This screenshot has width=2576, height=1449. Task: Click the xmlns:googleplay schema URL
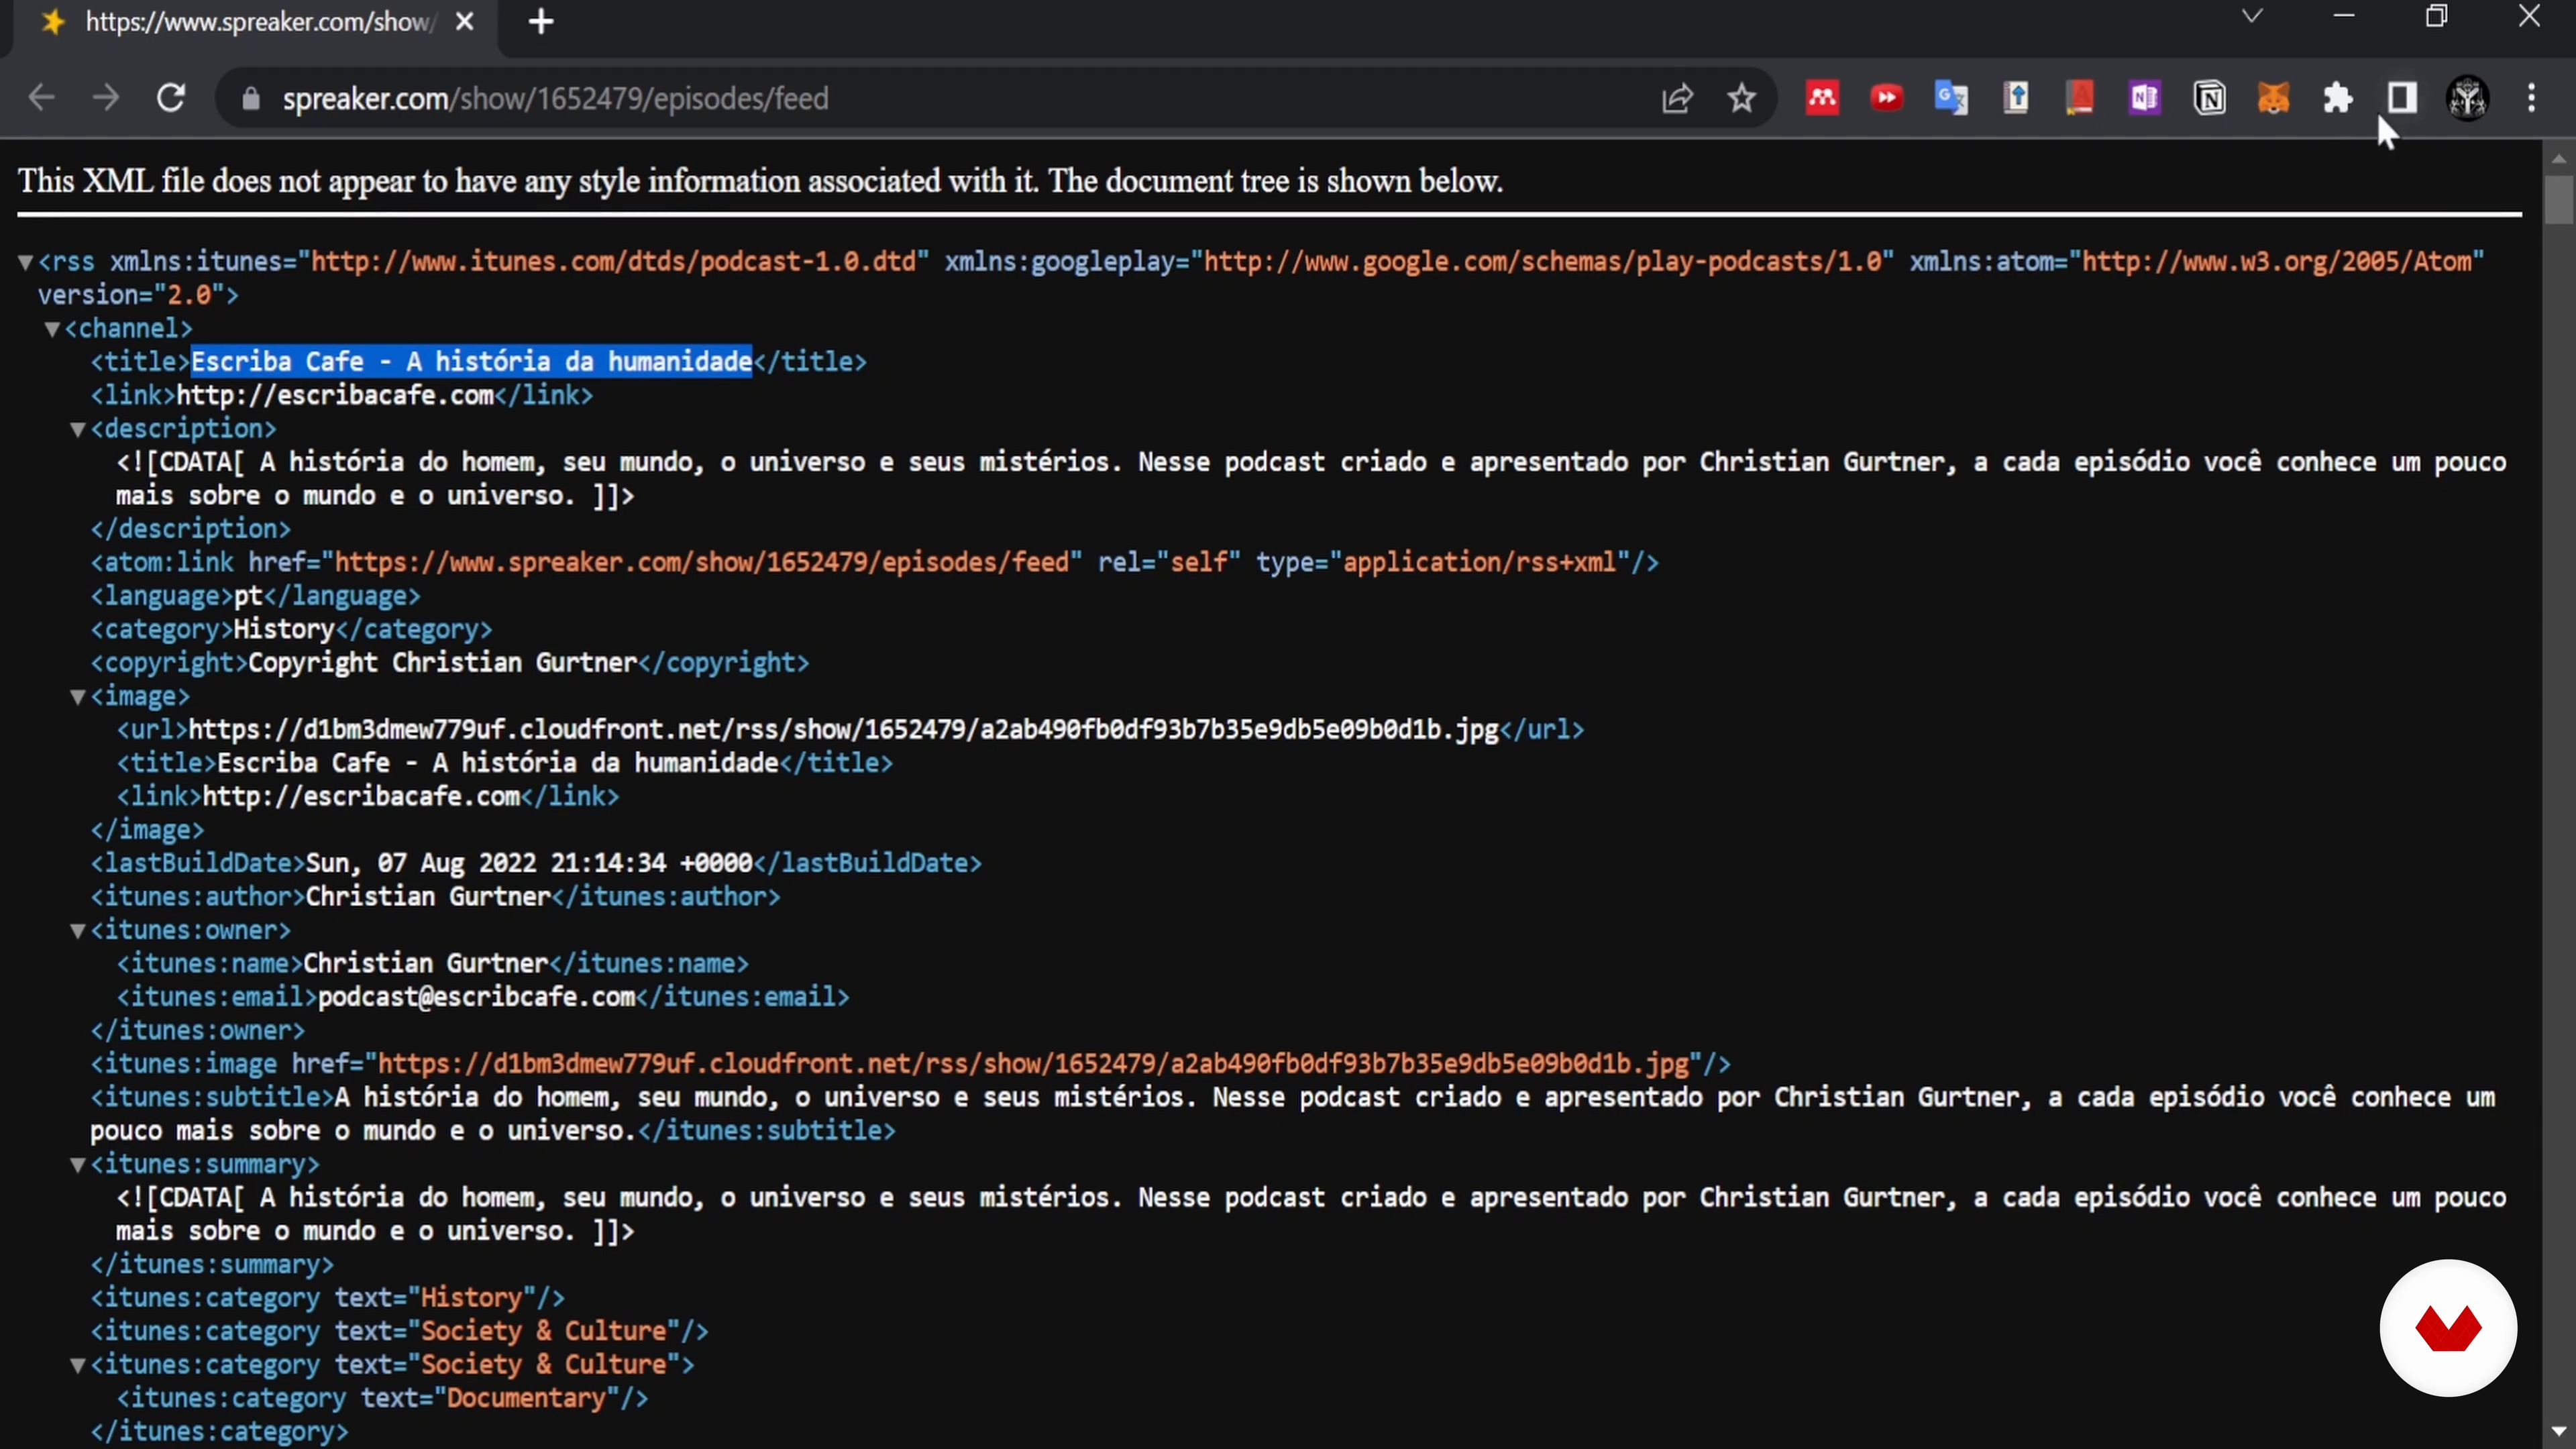pos(1543,262)
